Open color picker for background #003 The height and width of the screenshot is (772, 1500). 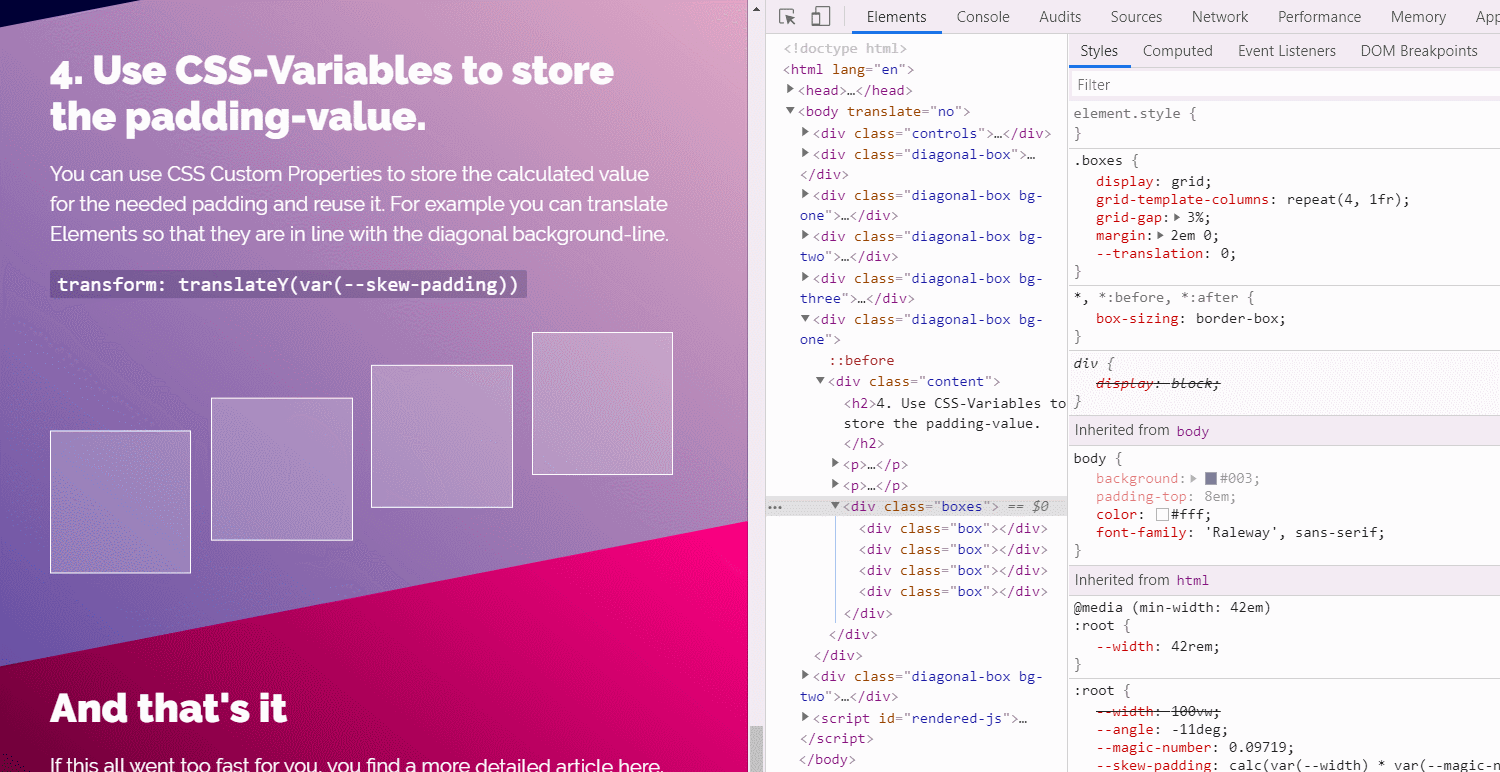[x=1211, y=479]
